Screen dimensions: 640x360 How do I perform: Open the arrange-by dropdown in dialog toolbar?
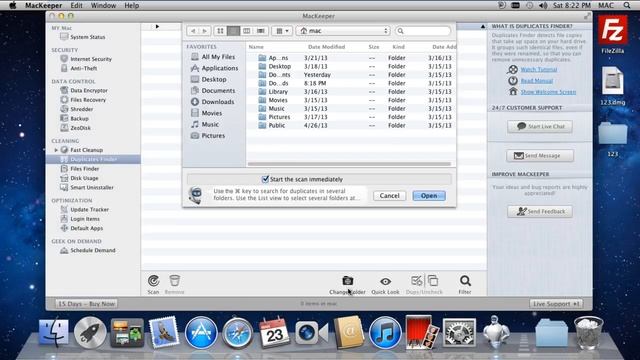(282, 31)
